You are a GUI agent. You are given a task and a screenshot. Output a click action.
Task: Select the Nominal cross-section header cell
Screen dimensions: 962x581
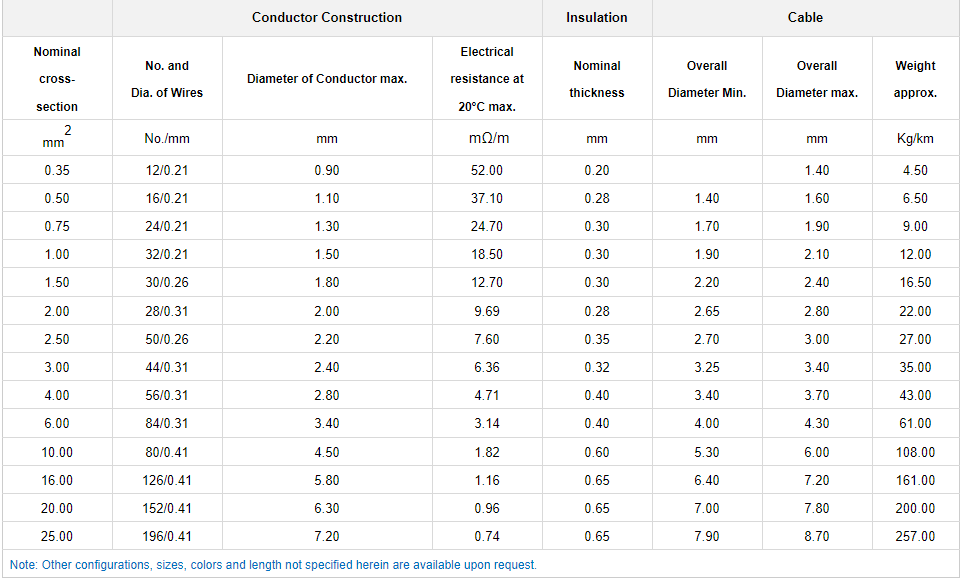click(x=57, y=79)
